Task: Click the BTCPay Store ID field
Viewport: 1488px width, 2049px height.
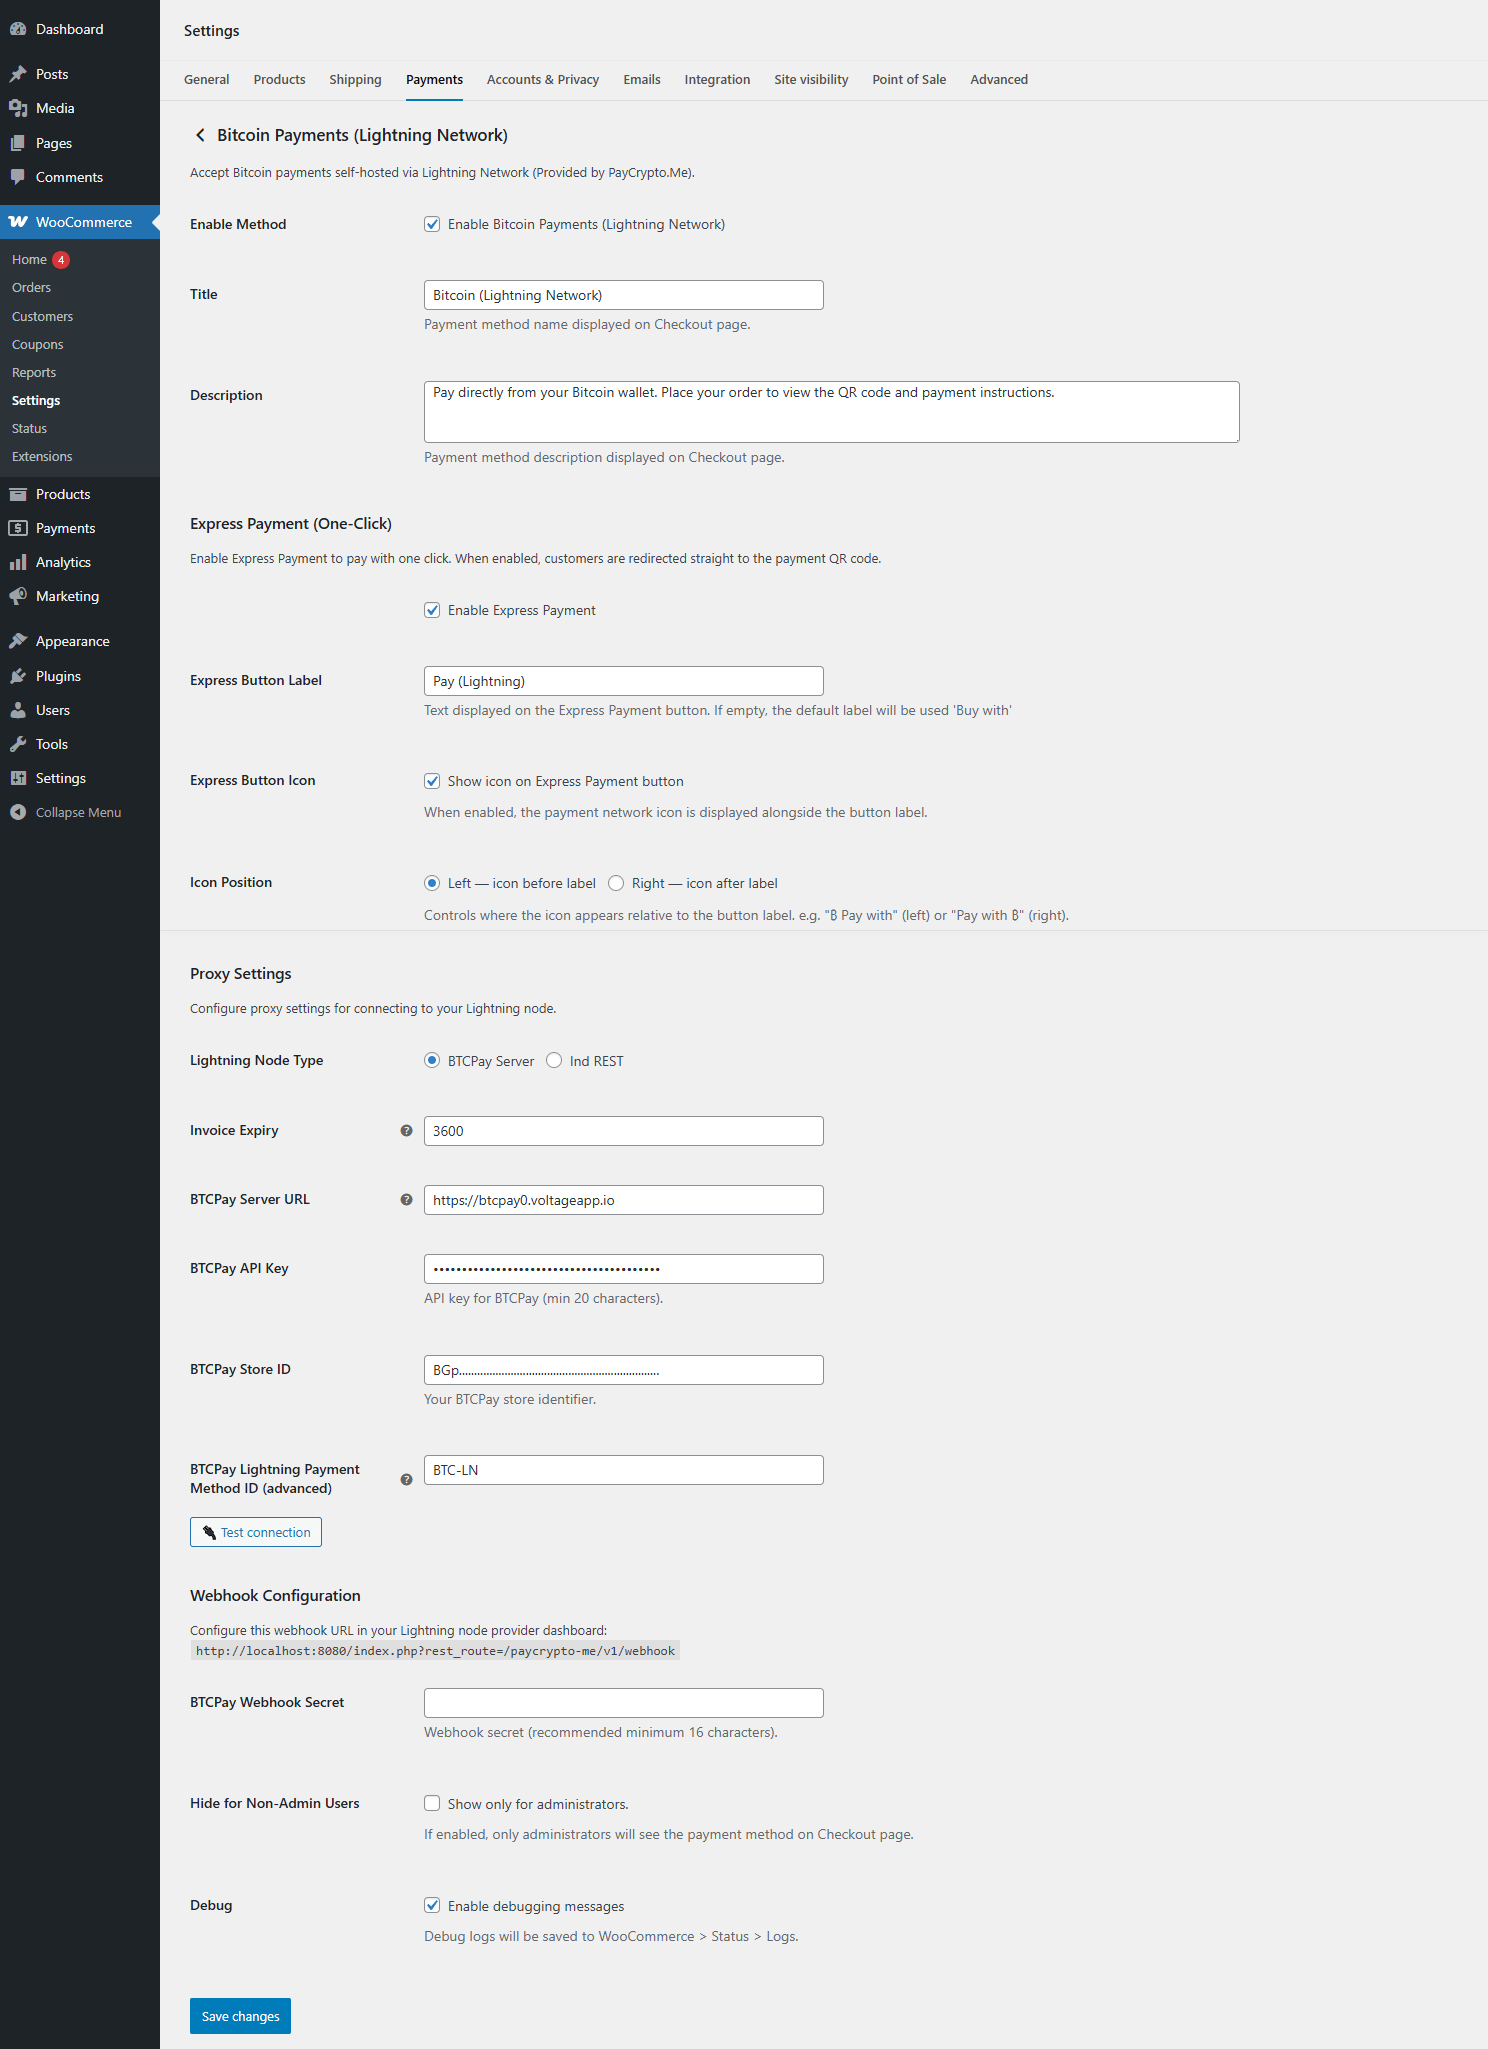Action: click(x=624, y=1370)
